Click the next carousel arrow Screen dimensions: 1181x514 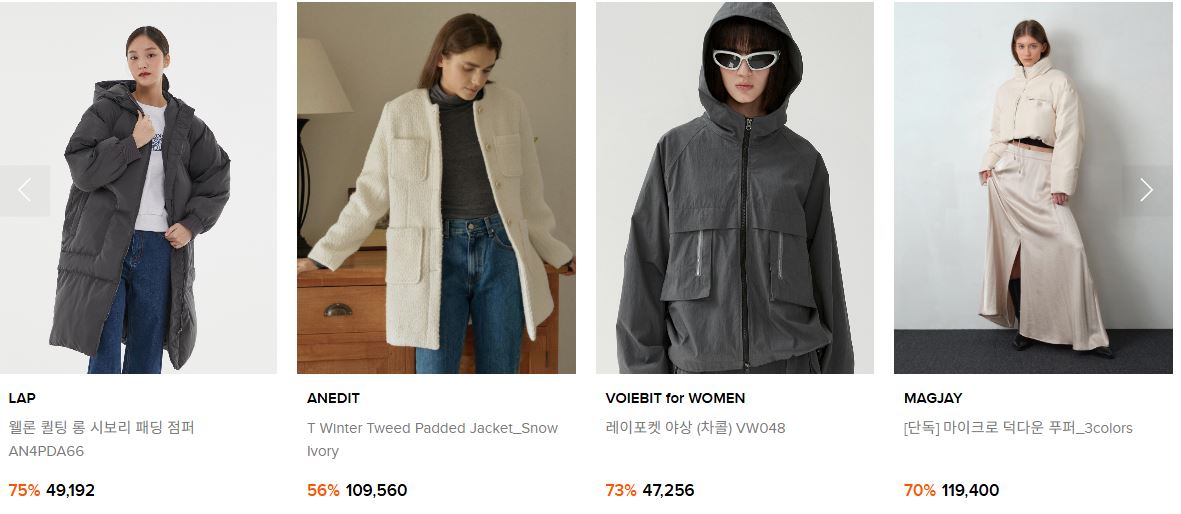(1146, 191)
